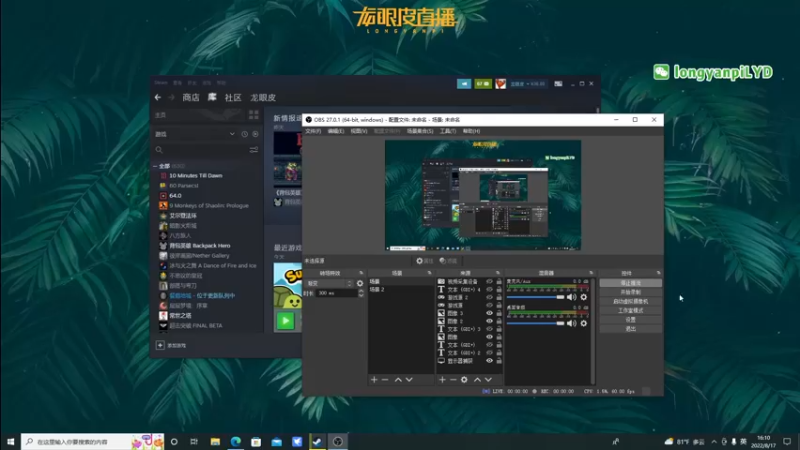The height and width of the screenshot is (450, 800).
Task: Click the transition duration stepper arrows
Action: point(361,293)
